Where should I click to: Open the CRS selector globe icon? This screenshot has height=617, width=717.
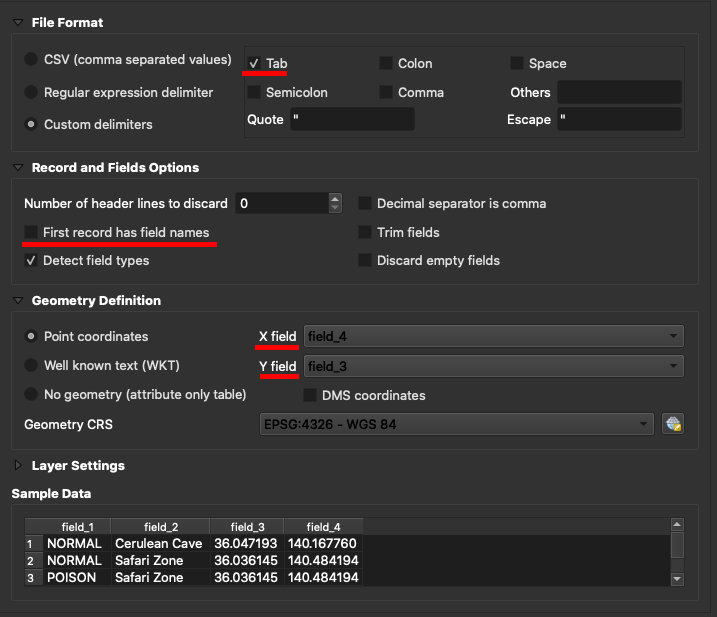pos(674,424)
